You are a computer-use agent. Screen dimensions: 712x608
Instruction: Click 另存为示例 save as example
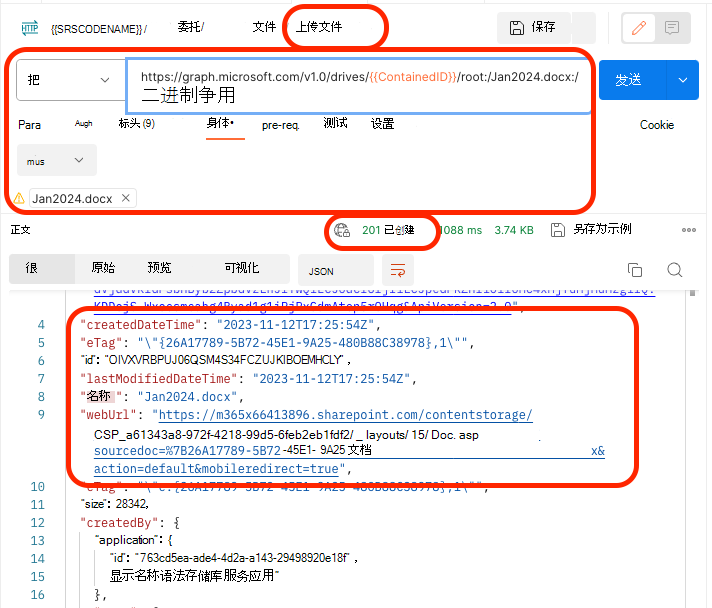[x=602, y=229]
